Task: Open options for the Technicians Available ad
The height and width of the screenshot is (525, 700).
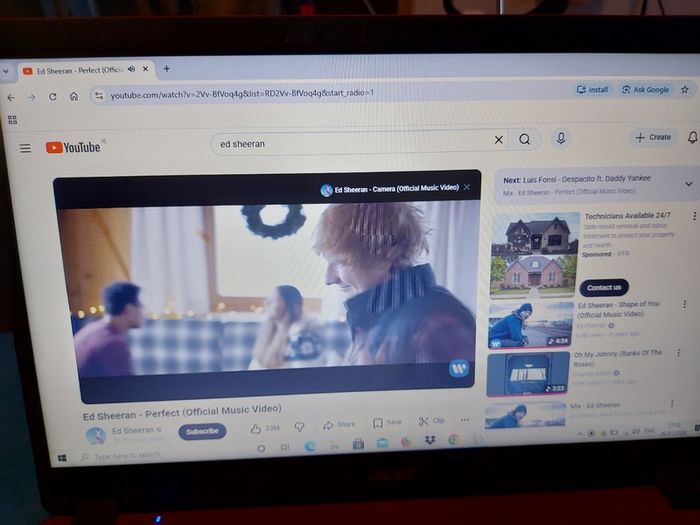Action: click(x=694, y=216)
